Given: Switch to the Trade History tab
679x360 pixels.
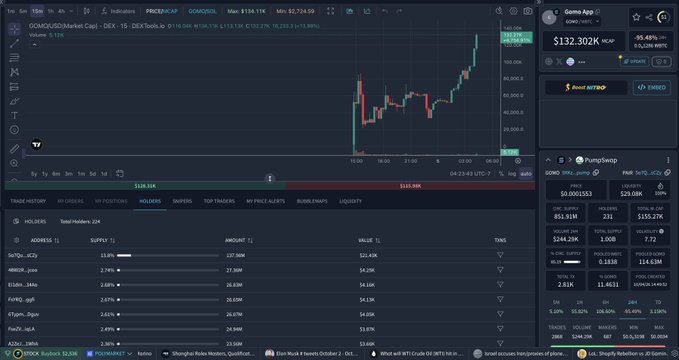Looking at the screenshot, I should [28, 201].
